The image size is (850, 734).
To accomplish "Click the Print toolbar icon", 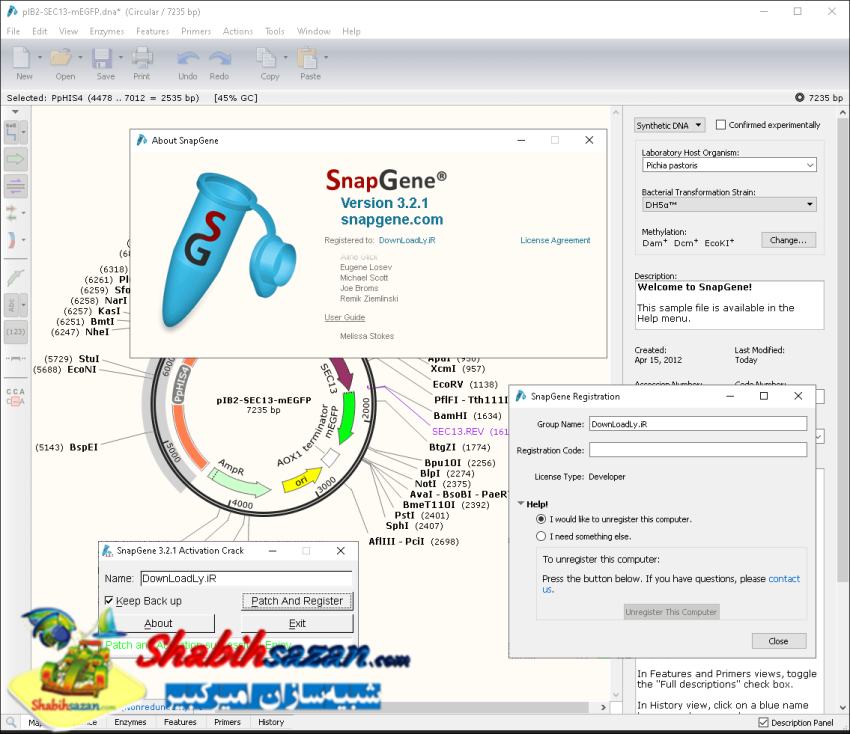I will tap(142, 59).
